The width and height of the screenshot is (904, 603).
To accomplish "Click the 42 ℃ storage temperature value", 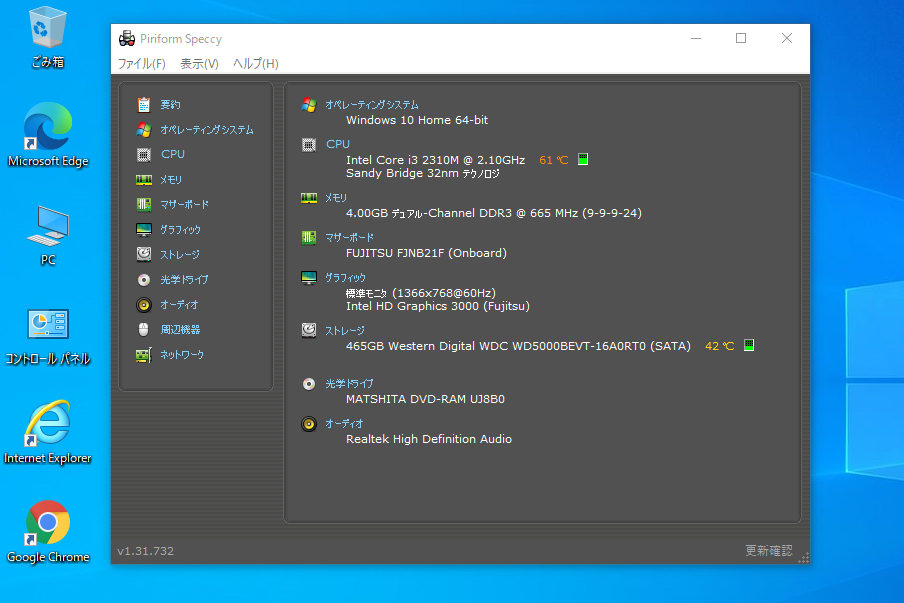I will pos(720,346).
